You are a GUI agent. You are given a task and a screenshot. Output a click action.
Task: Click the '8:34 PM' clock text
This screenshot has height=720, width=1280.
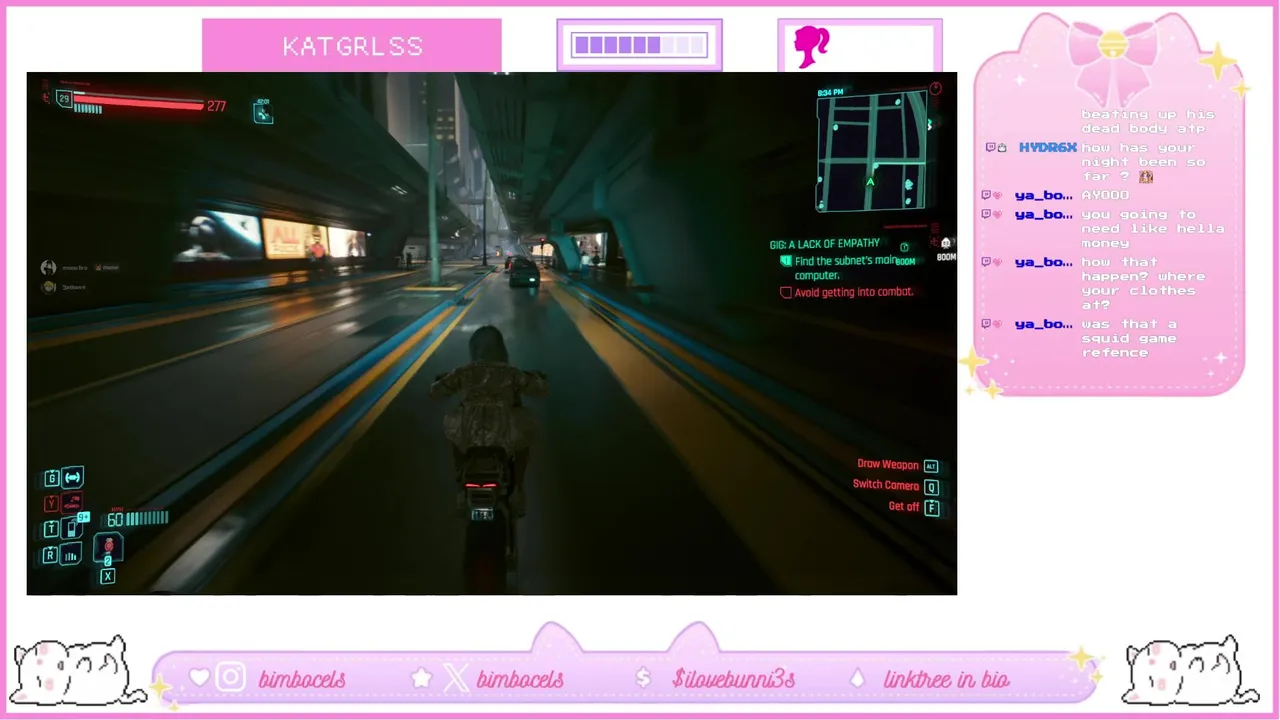[830, 92]
